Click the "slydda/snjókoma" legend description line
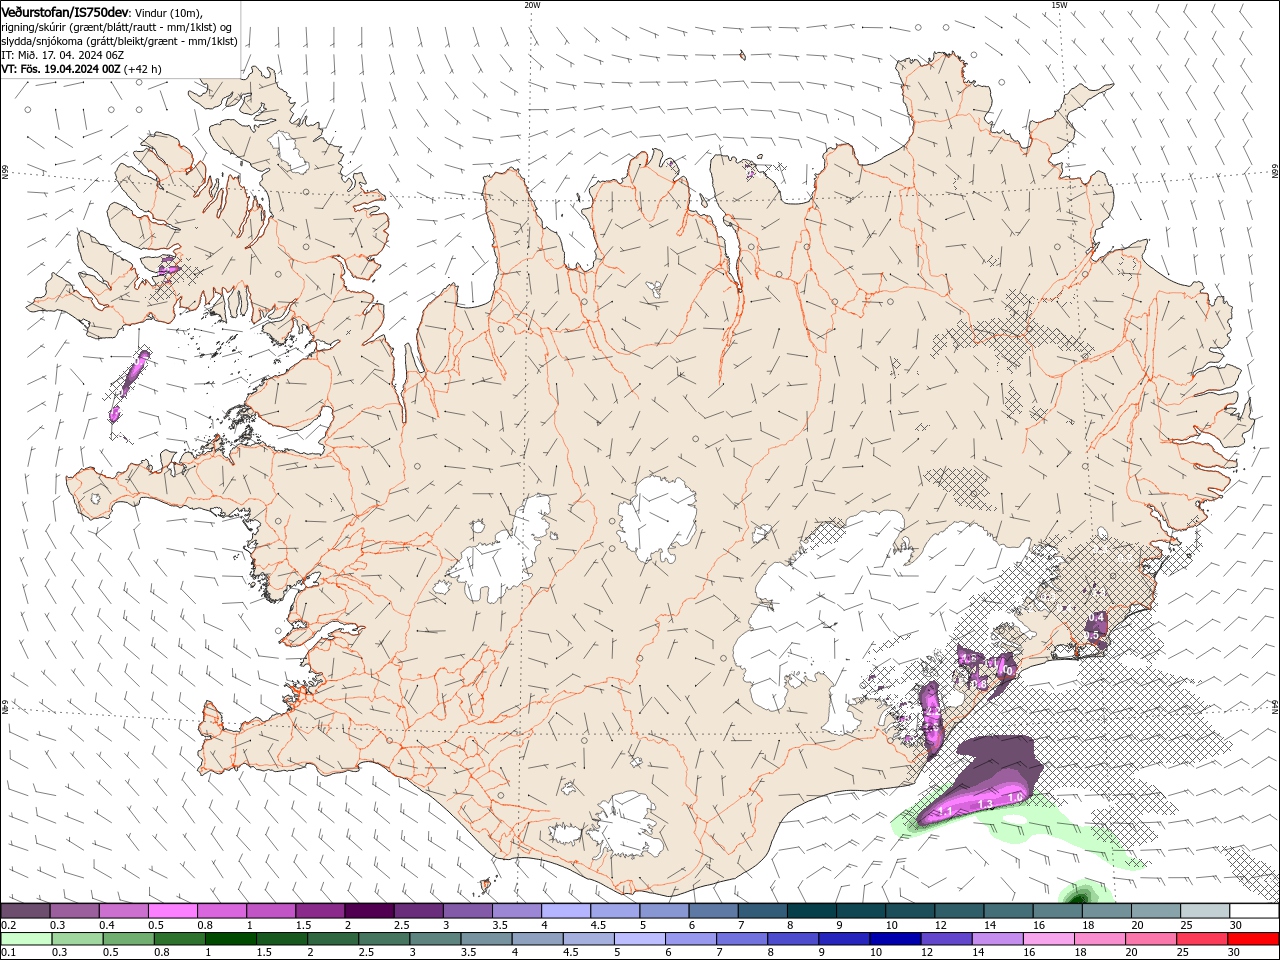Viewport: 1280px width, 960px height. click(x=119, y=41)
